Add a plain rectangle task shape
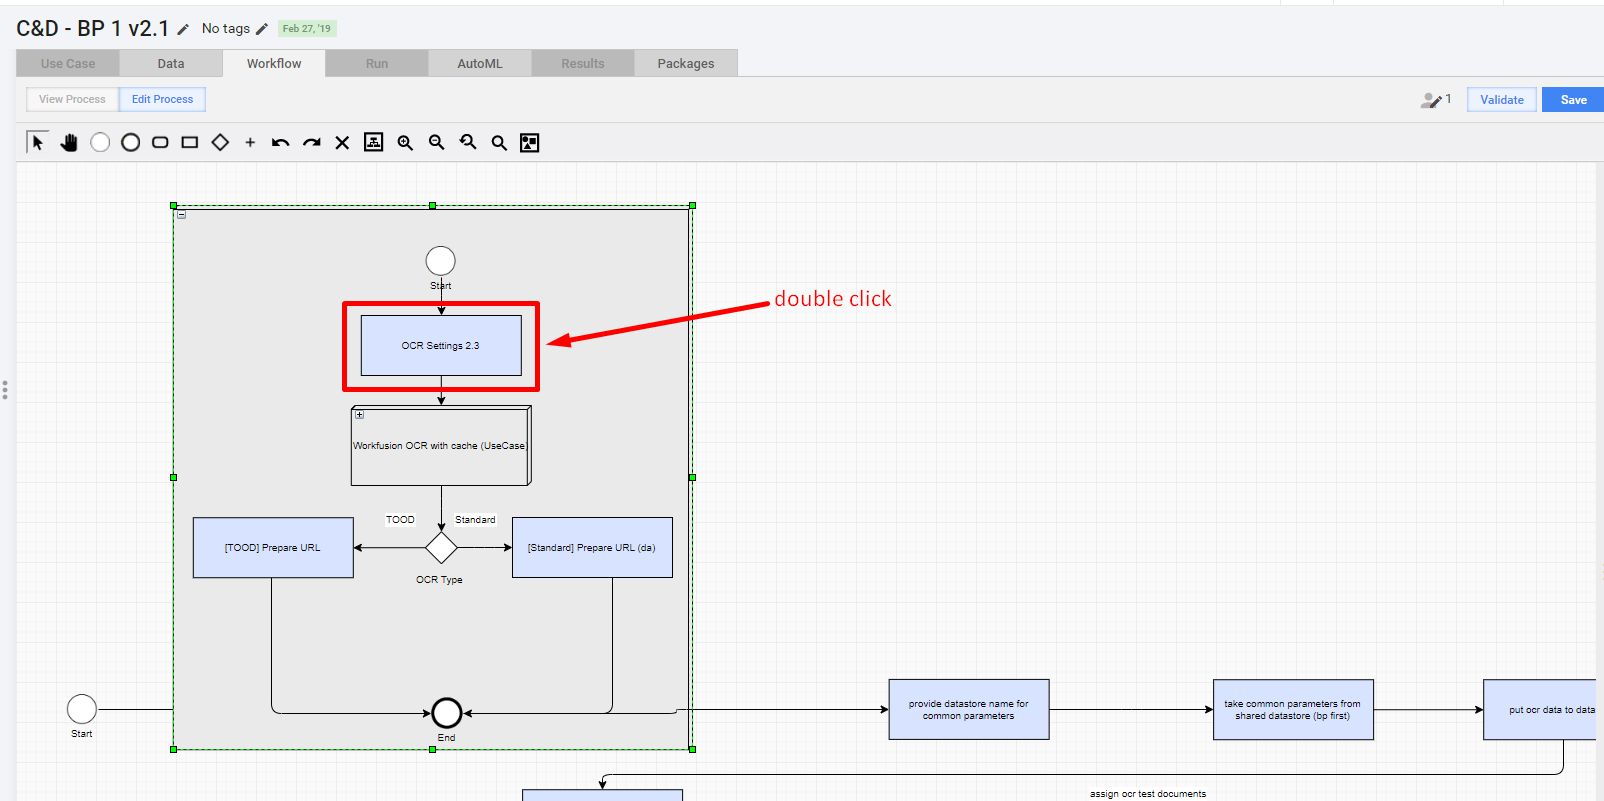The height and width of the screenshot is (801, 1604). click(190, 142)
